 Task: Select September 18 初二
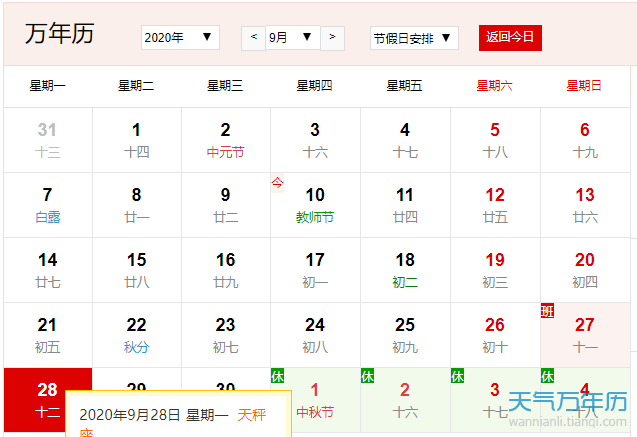[x=405, y=270]
